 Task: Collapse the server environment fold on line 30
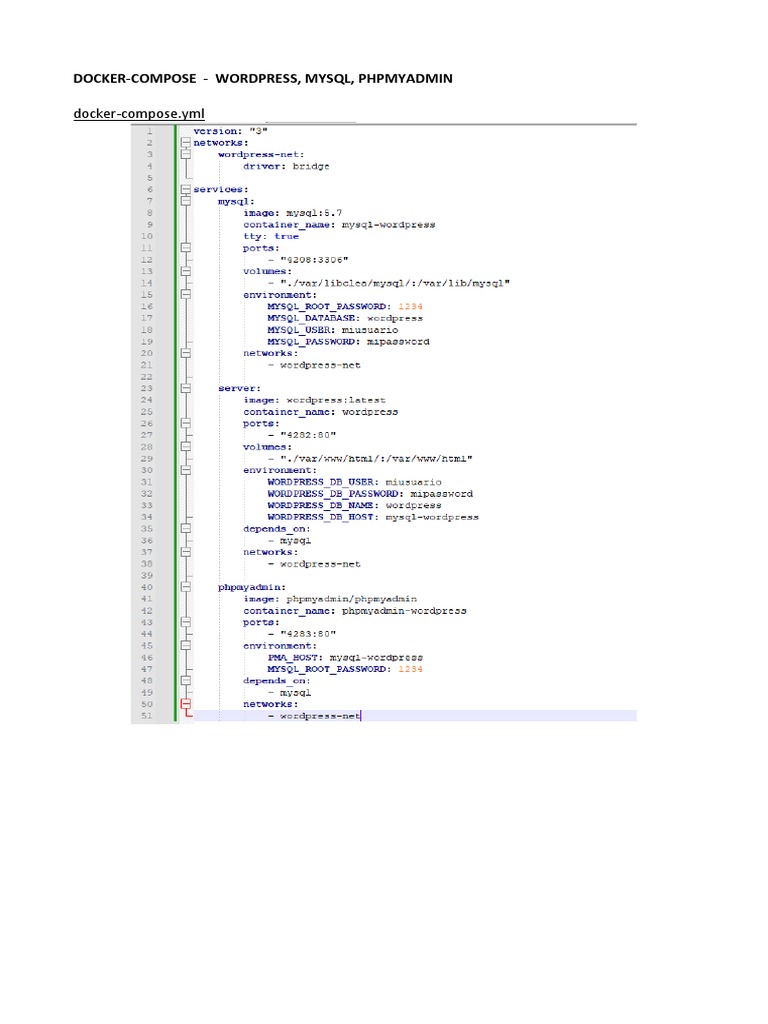(x=185, y=470)
